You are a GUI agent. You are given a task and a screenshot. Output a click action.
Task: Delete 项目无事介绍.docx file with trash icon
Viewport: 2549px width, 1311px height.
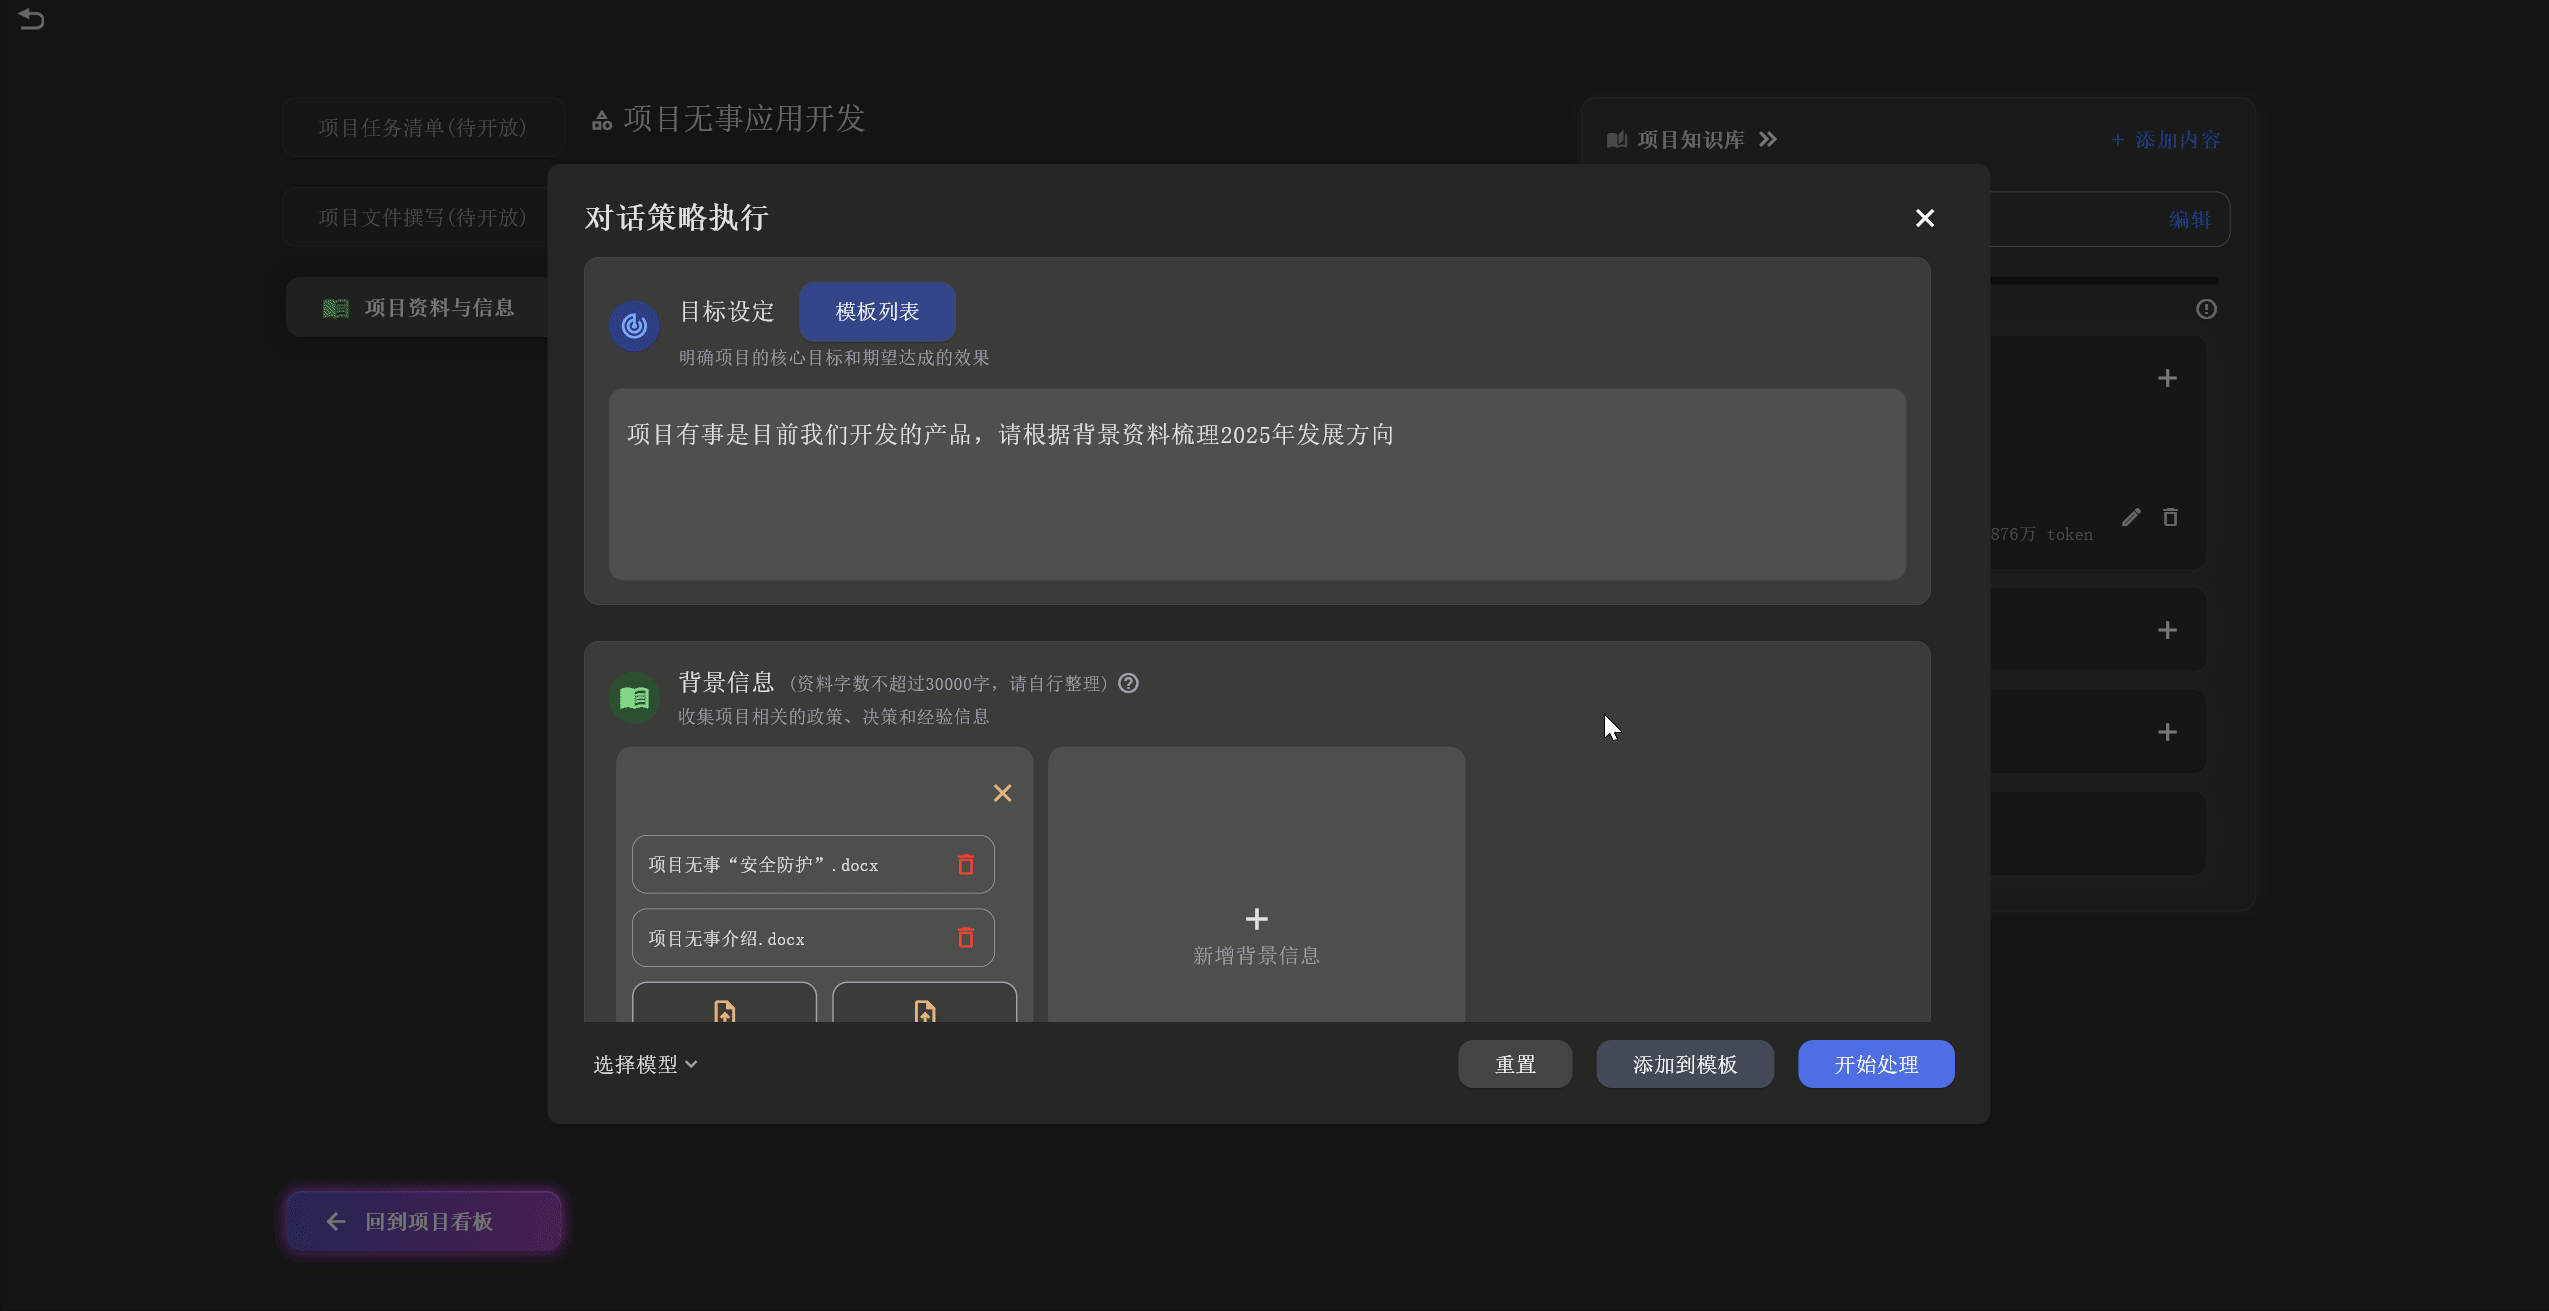click(965, 937)
